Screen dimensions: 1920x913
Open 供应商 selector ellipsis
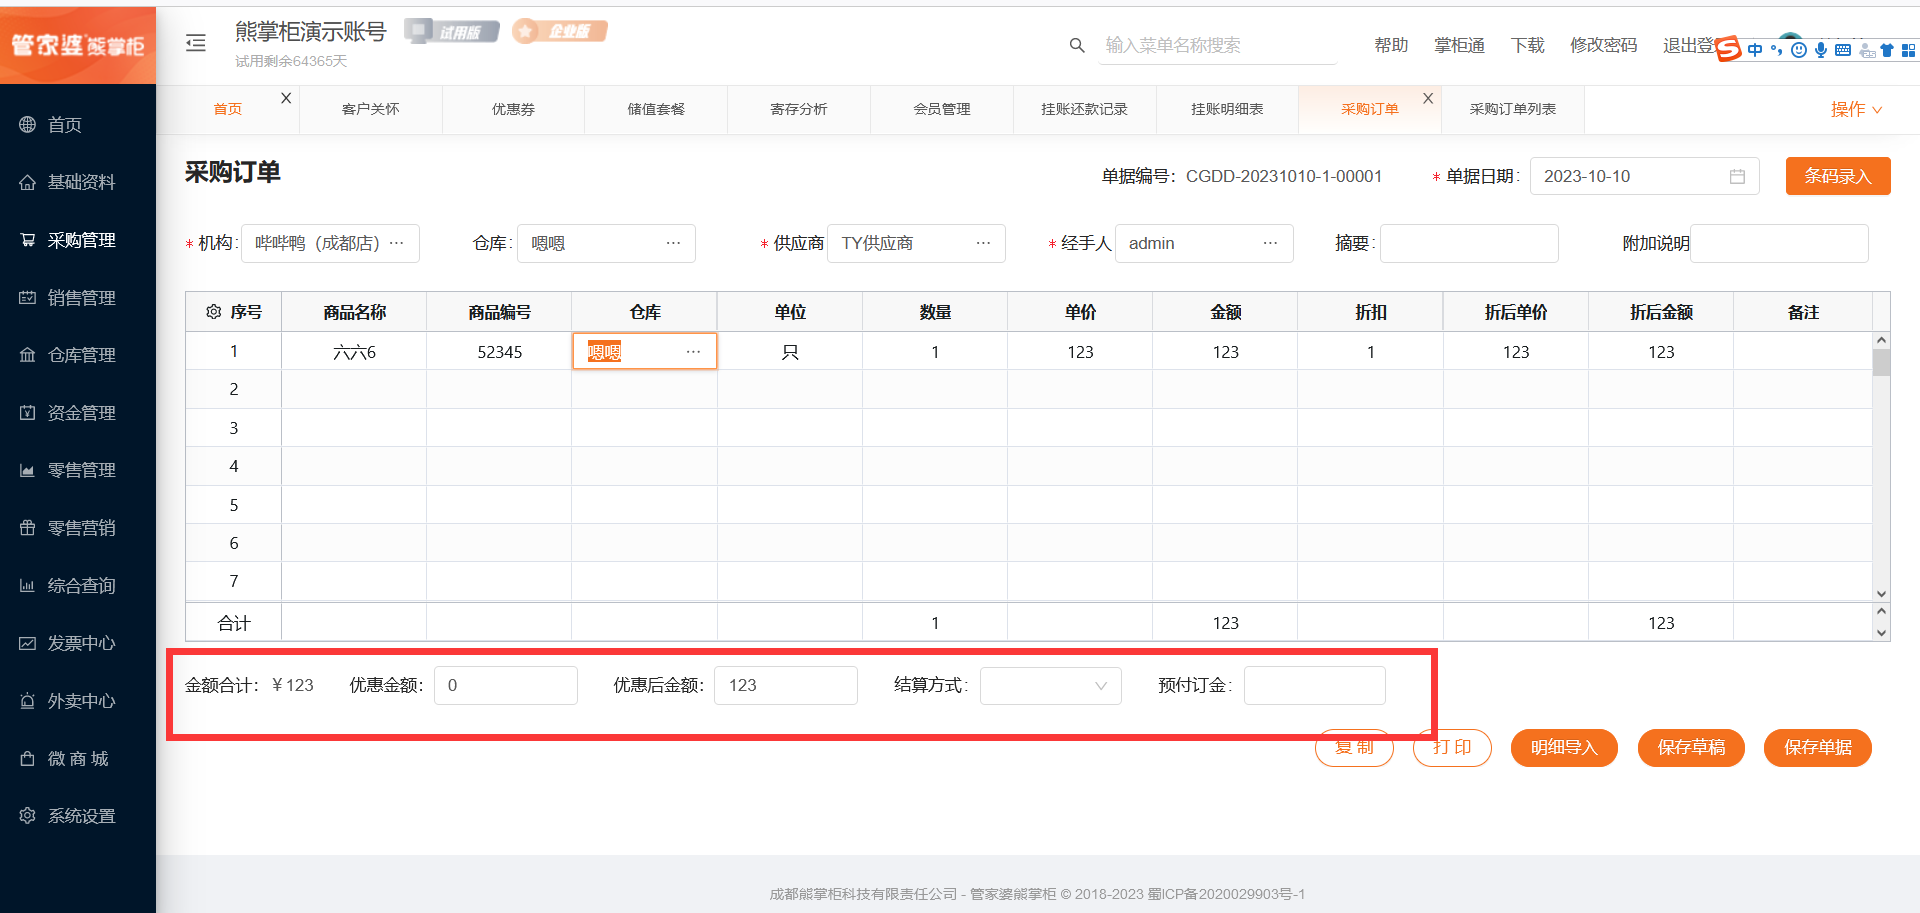983,243
